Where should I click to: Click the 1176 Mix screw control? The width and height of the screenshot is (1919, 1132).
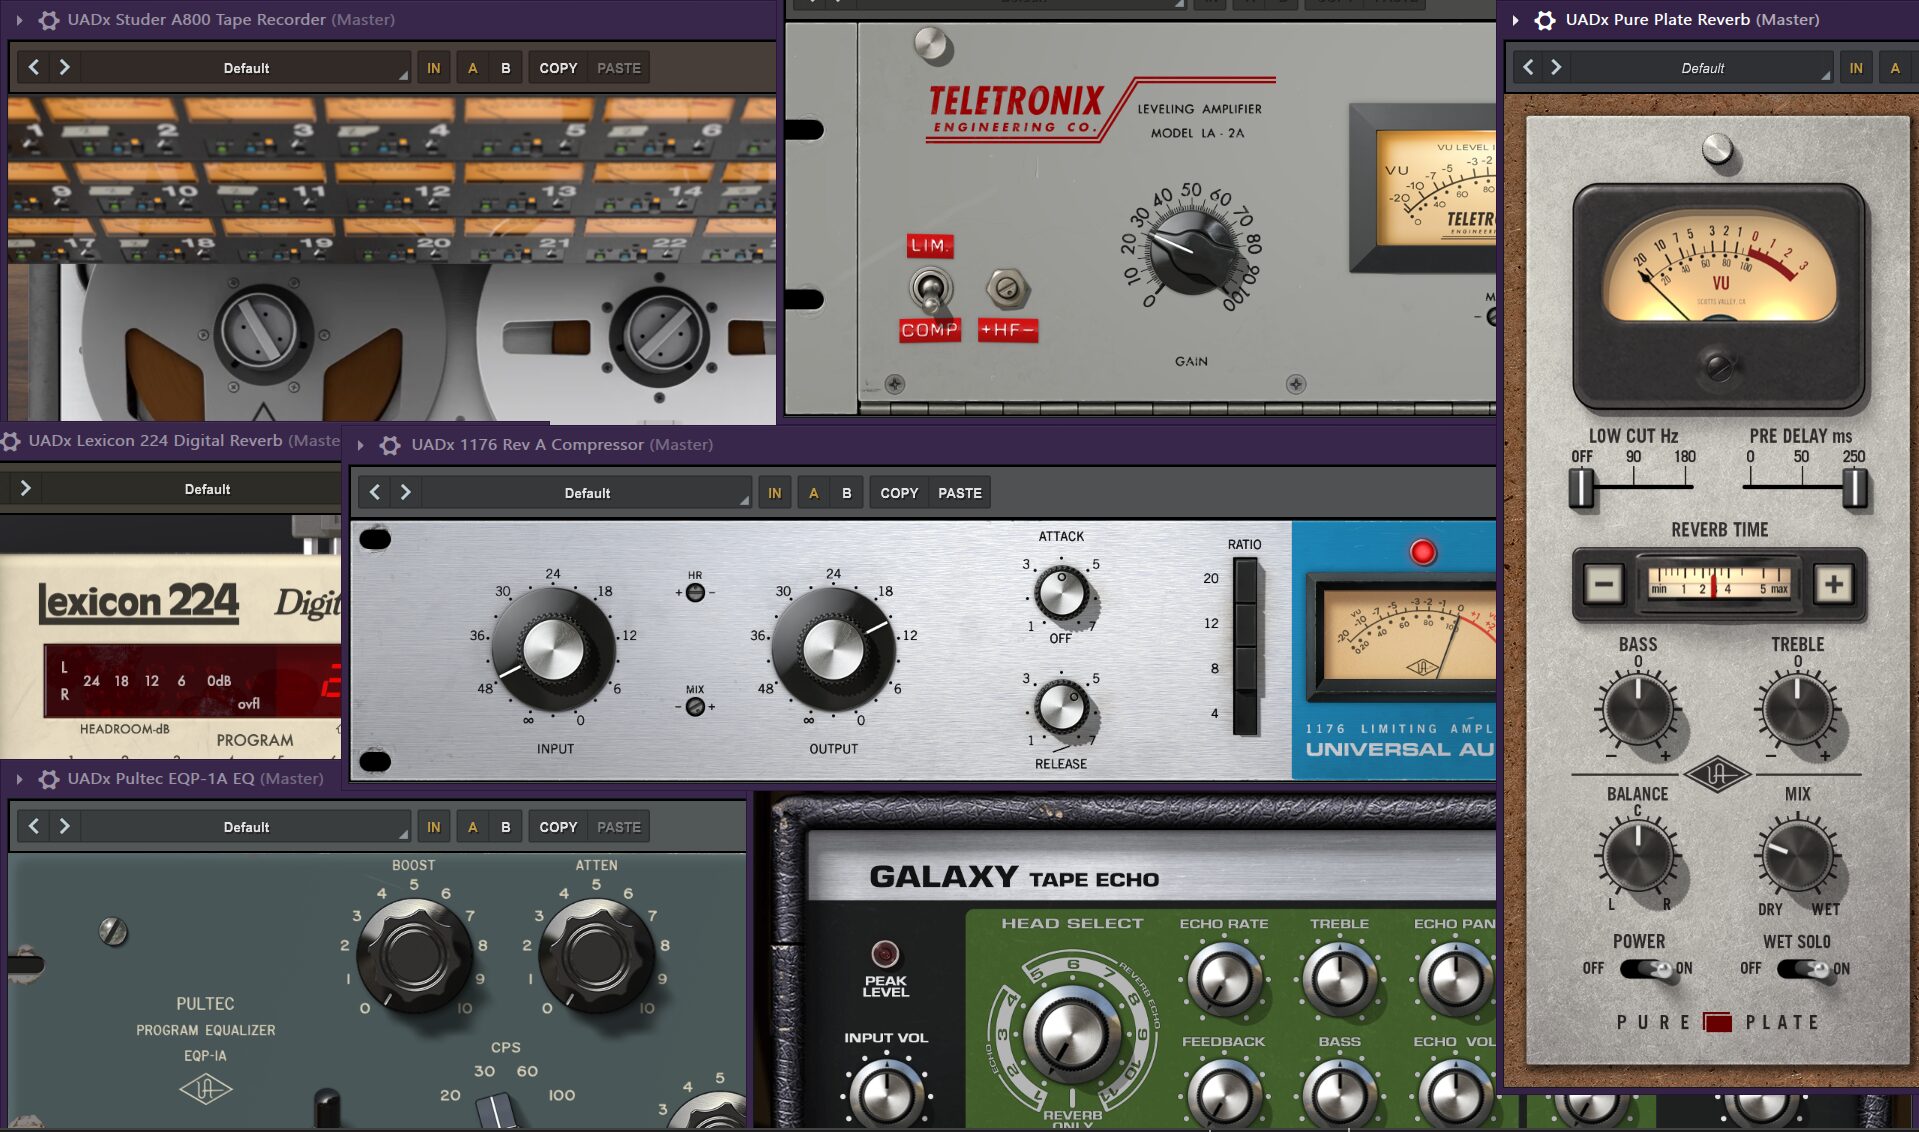[695, 707]
